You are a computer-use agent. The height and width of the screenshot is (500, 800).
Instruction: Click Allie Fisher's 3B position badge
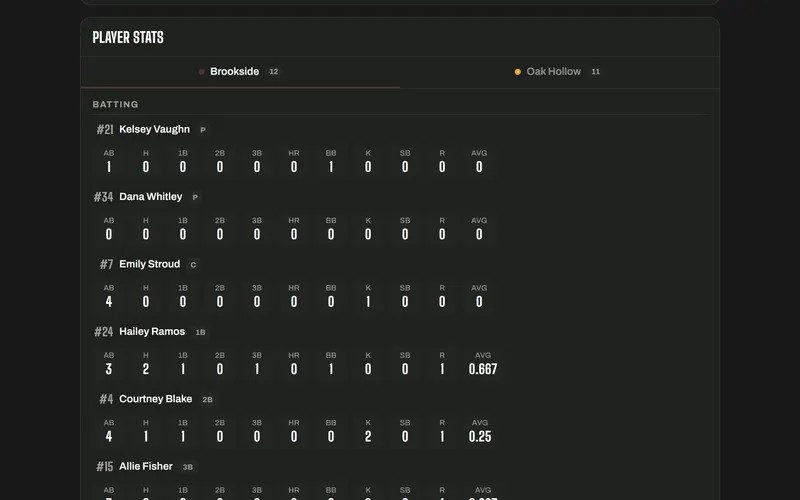188,467
